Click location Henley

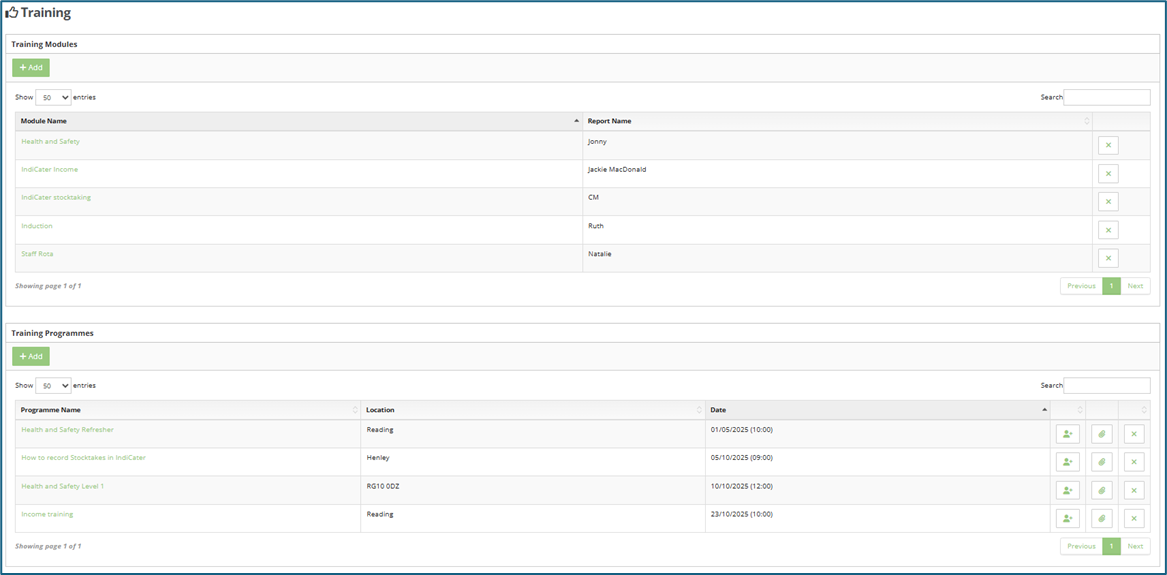pos(378,458)
